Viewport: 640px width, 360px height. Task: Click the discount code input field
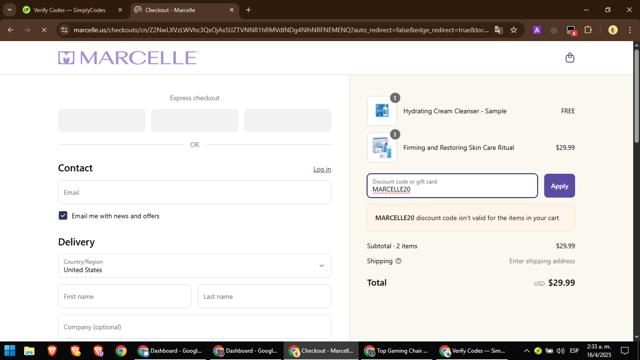click(452, 186)
